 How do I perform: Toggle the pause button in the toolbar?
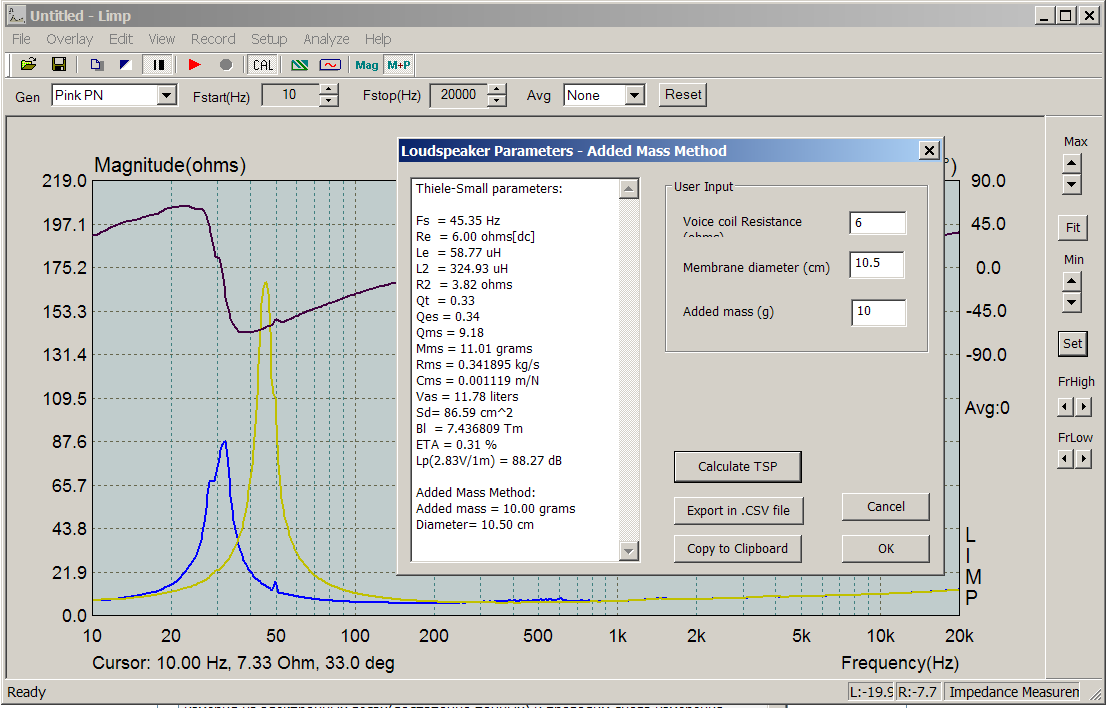[159, 65]
